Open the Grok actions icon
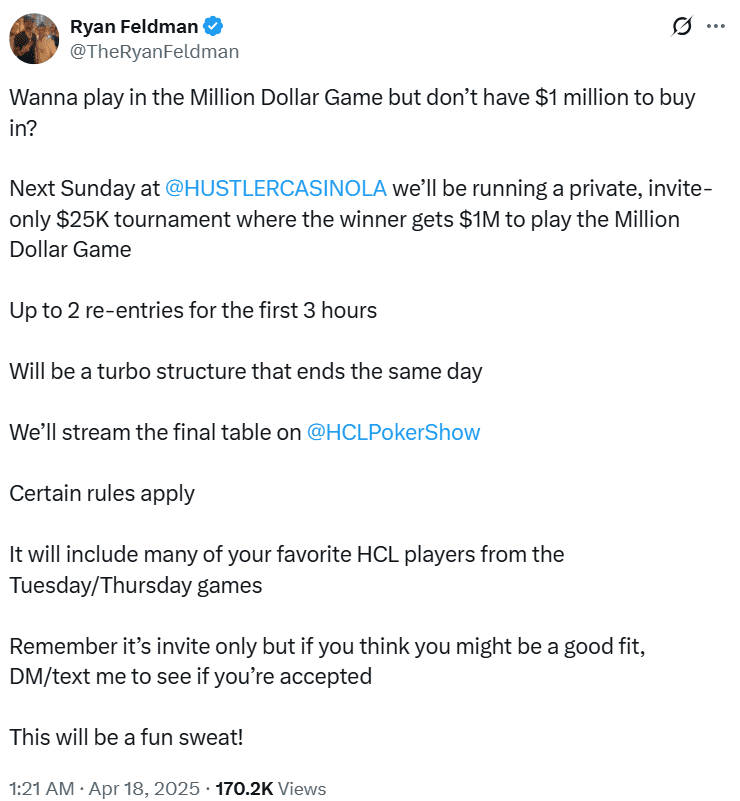The height and width of the screenshot is (801, 740). click(683, 28)
